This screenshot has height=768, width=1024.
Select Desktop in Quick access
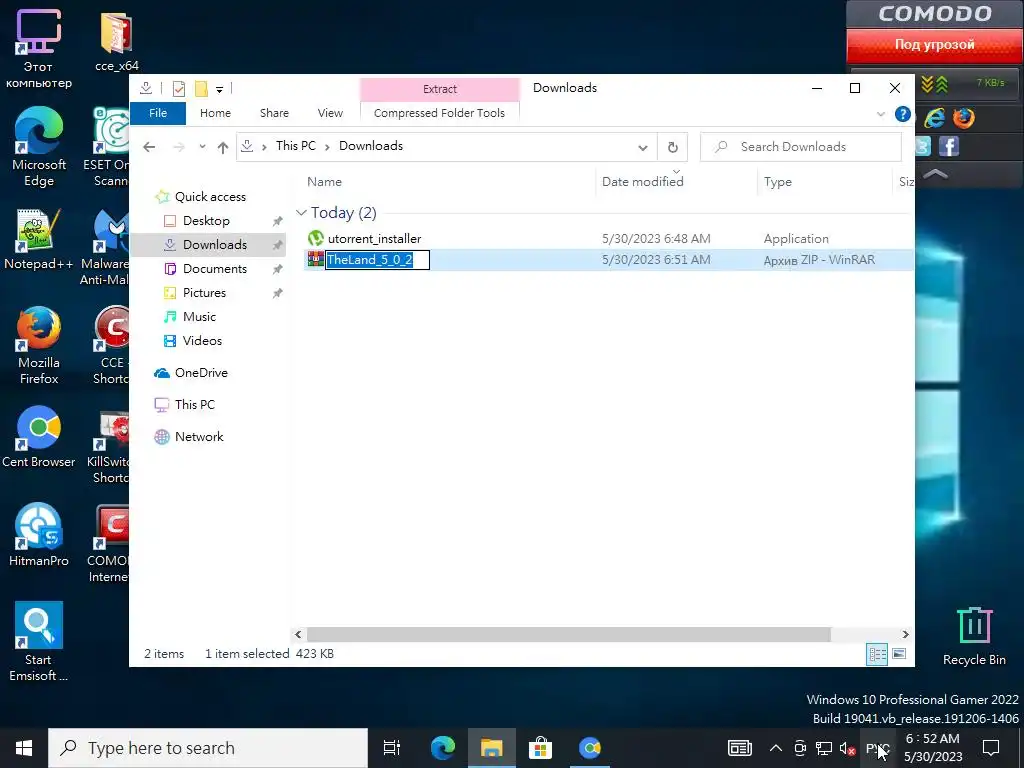[x=206, y=221]
